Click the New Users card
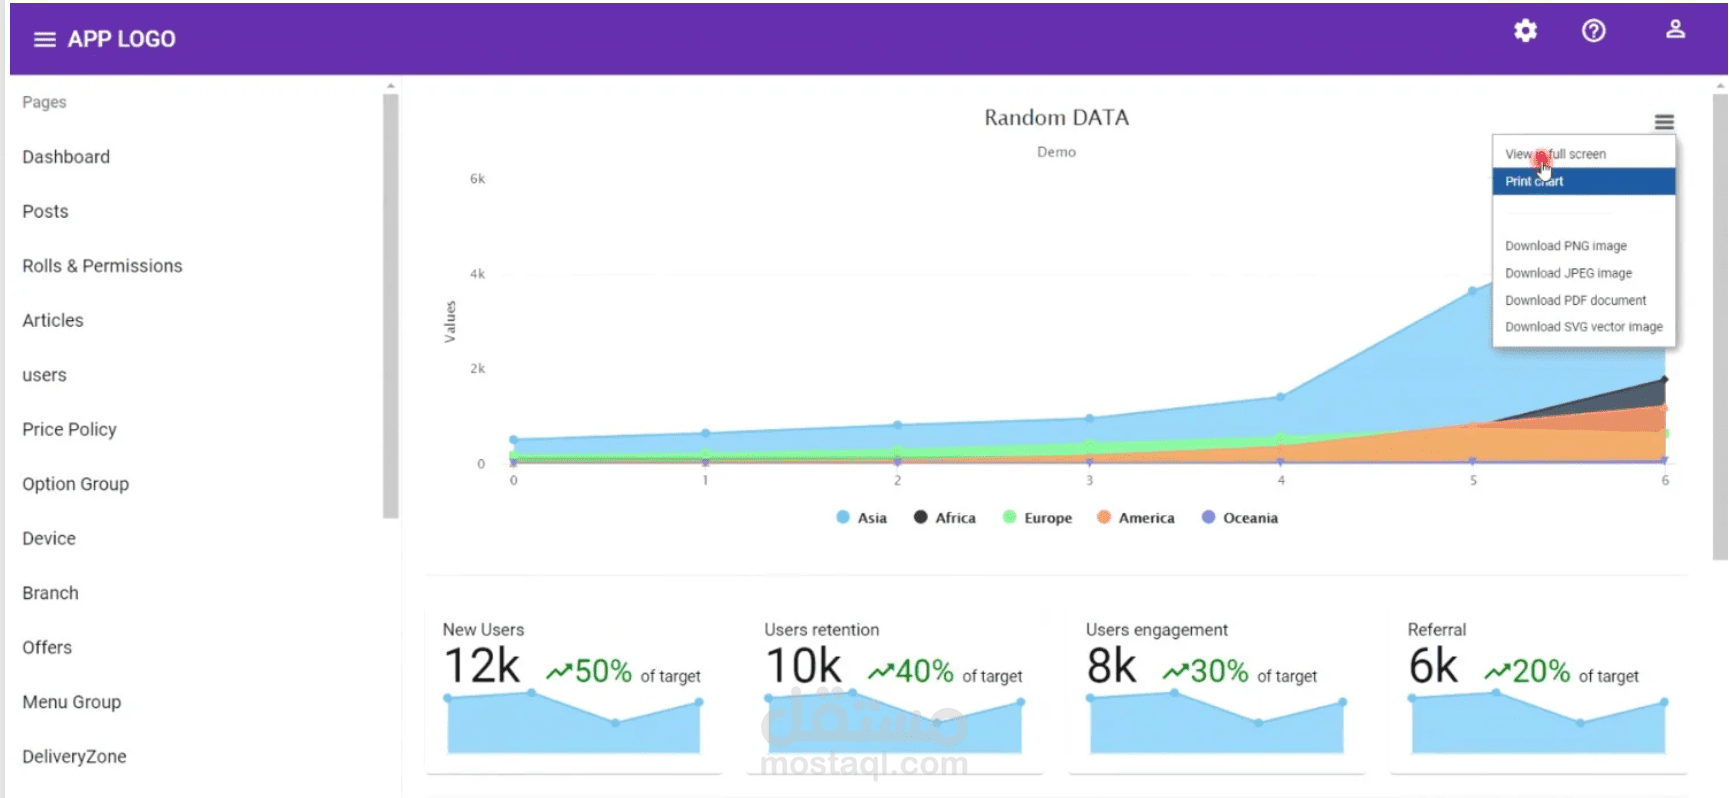1729x798 pixels. coord(573,691)
